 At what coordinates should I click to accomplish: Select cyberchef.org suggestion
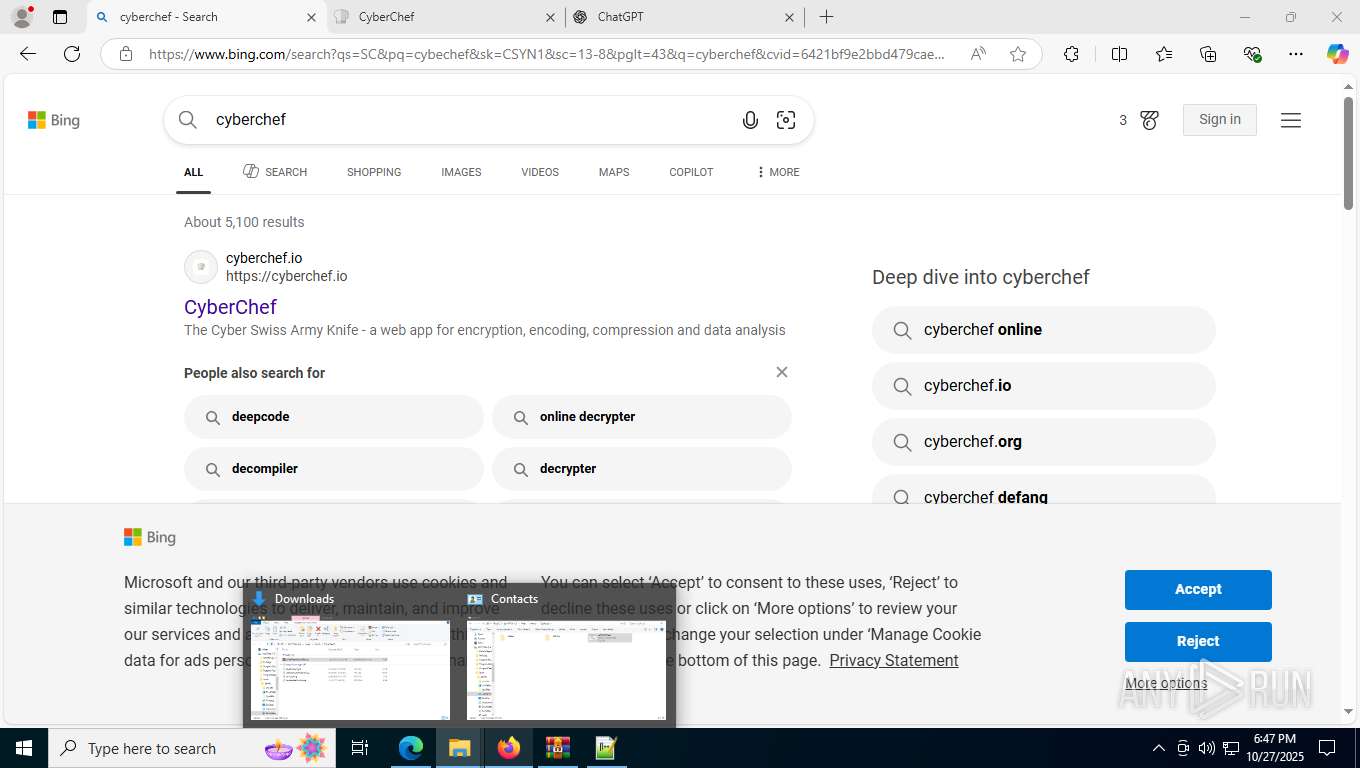tap(1044, 442)
